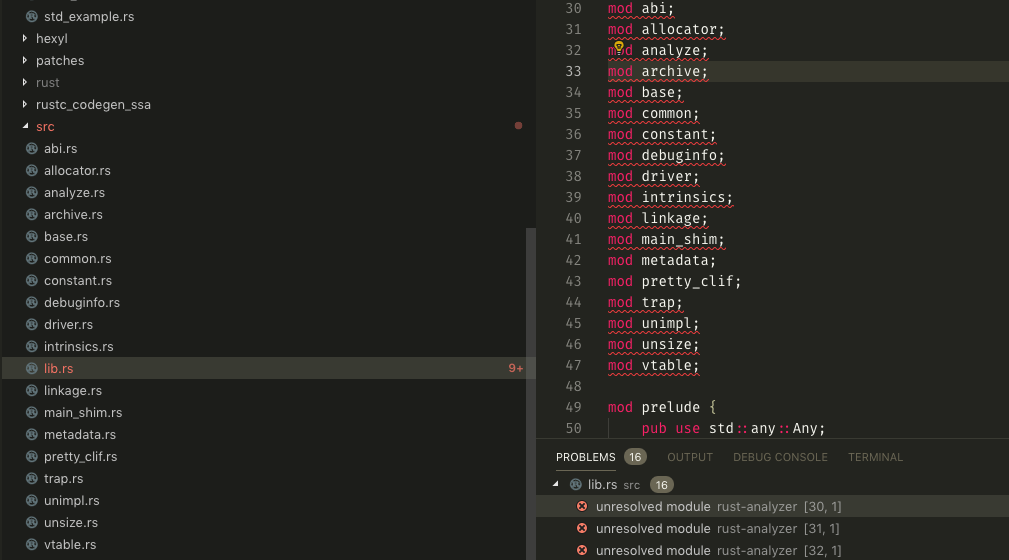Viewport: 1009px width, 560px height.
Task: Click the Rust icon beside allocator.rs
Action: coord(32,171)
